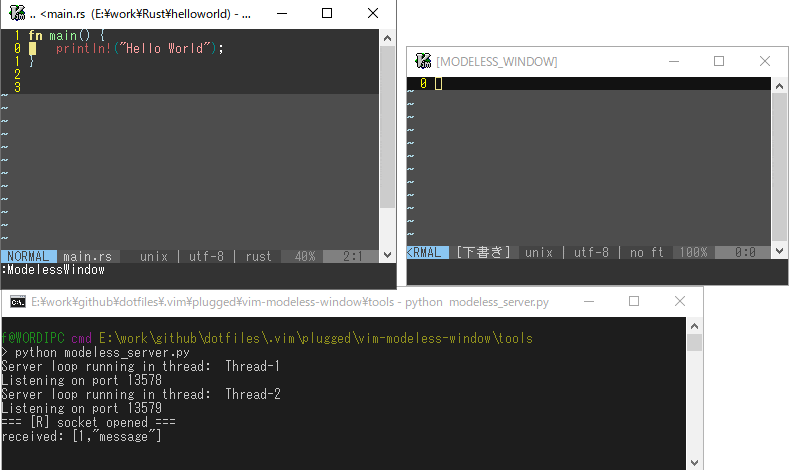Click 'no ft' in MODELESS_WINDOW status line
The image size is (792, 470).
[x=647, y=252]
